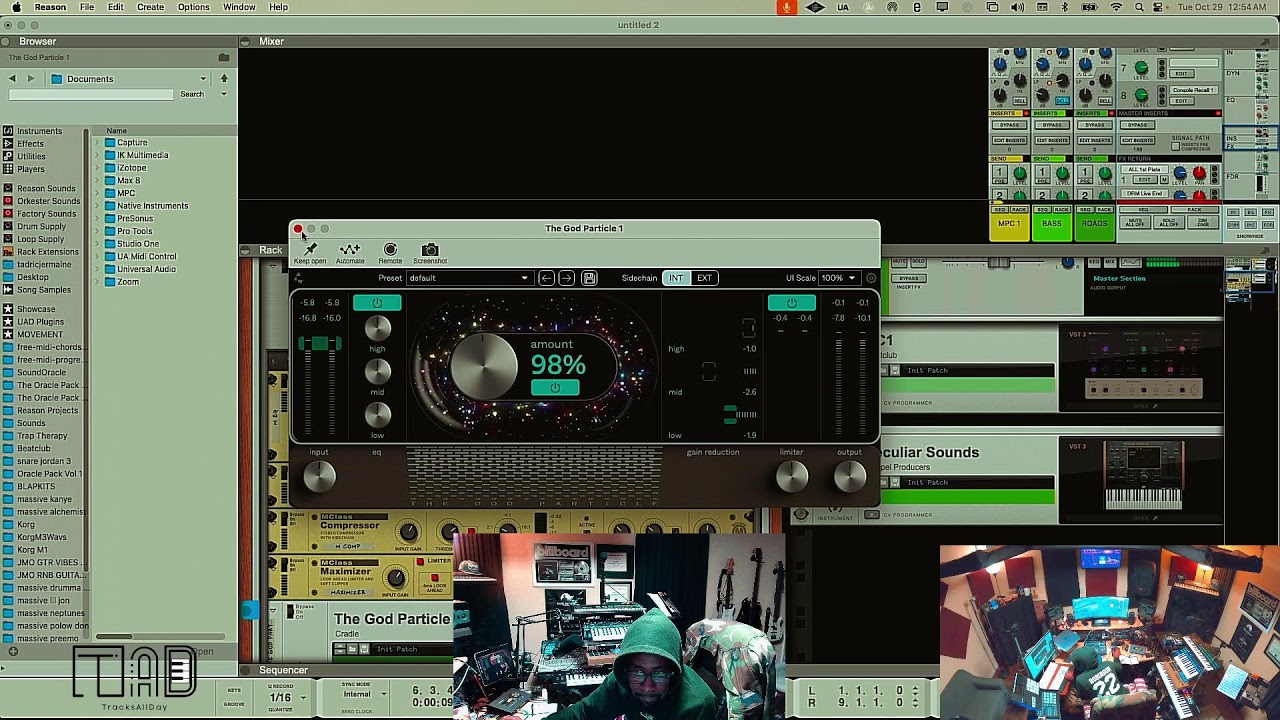
Task: Open the Help menu
Action: (x=278, y=8)
